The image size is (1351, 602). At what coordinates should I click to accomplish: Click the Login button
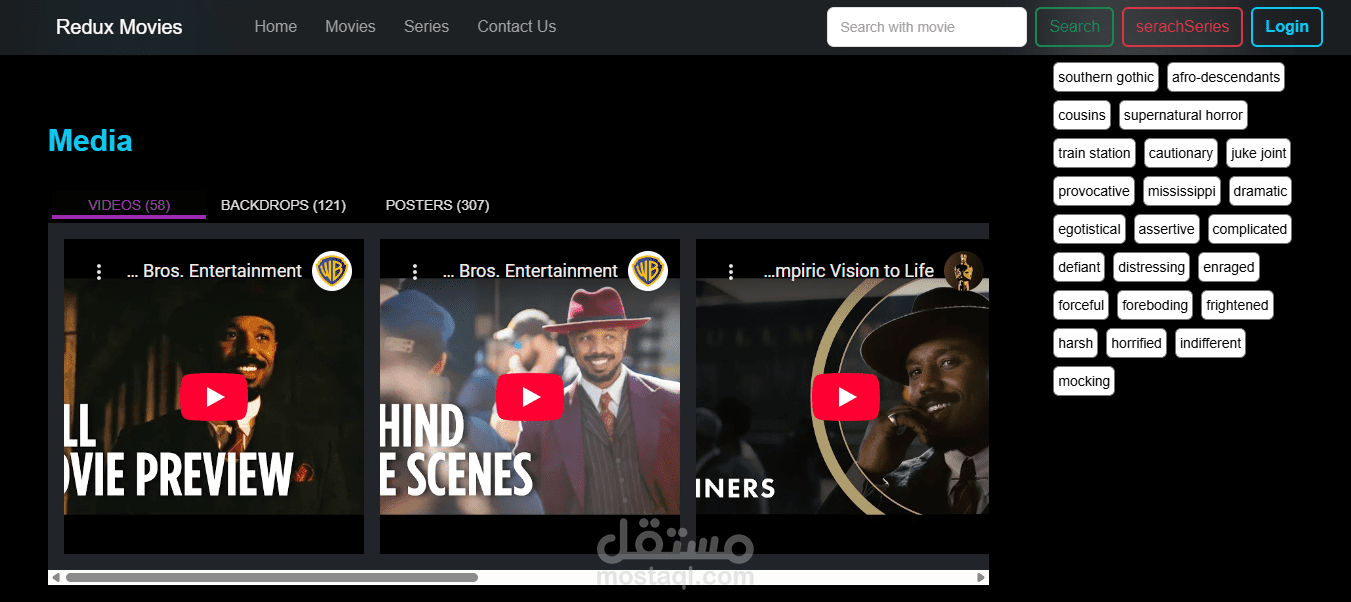(x=1287, y=27)
